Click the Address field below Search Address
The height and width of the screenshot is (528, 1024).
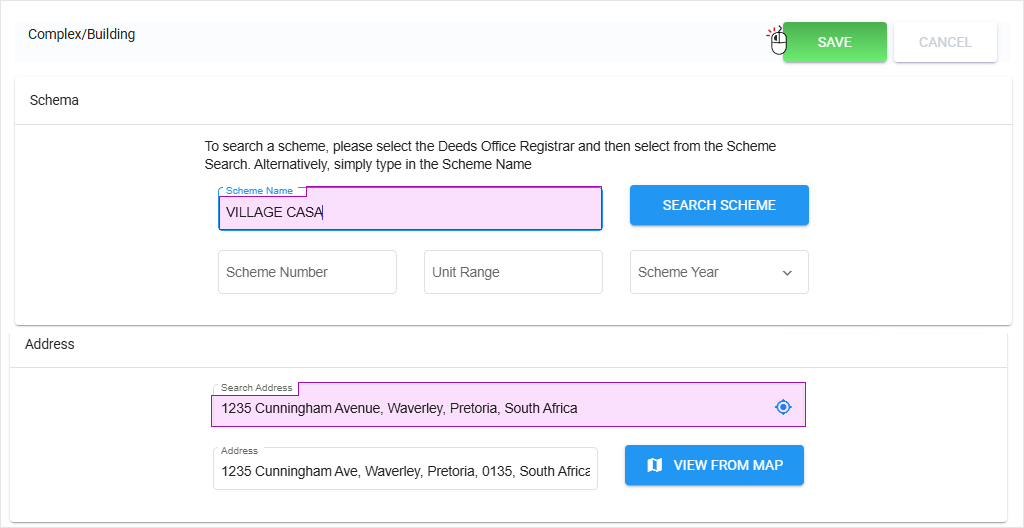pyautogui.click(x=405, y=471)
